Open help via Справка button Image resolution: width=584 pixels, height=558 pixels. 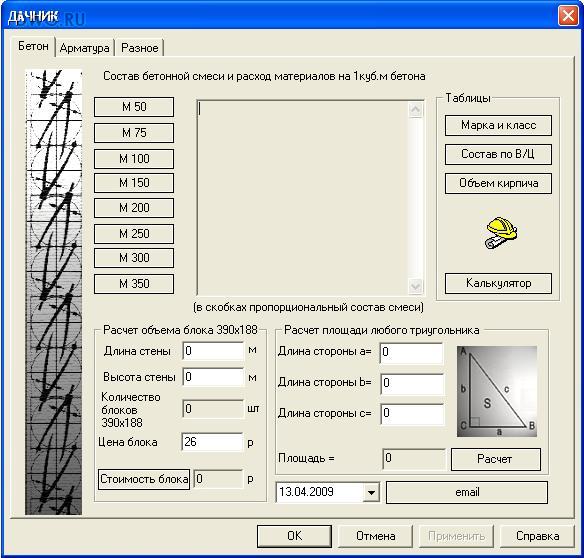tap(537, 536)
